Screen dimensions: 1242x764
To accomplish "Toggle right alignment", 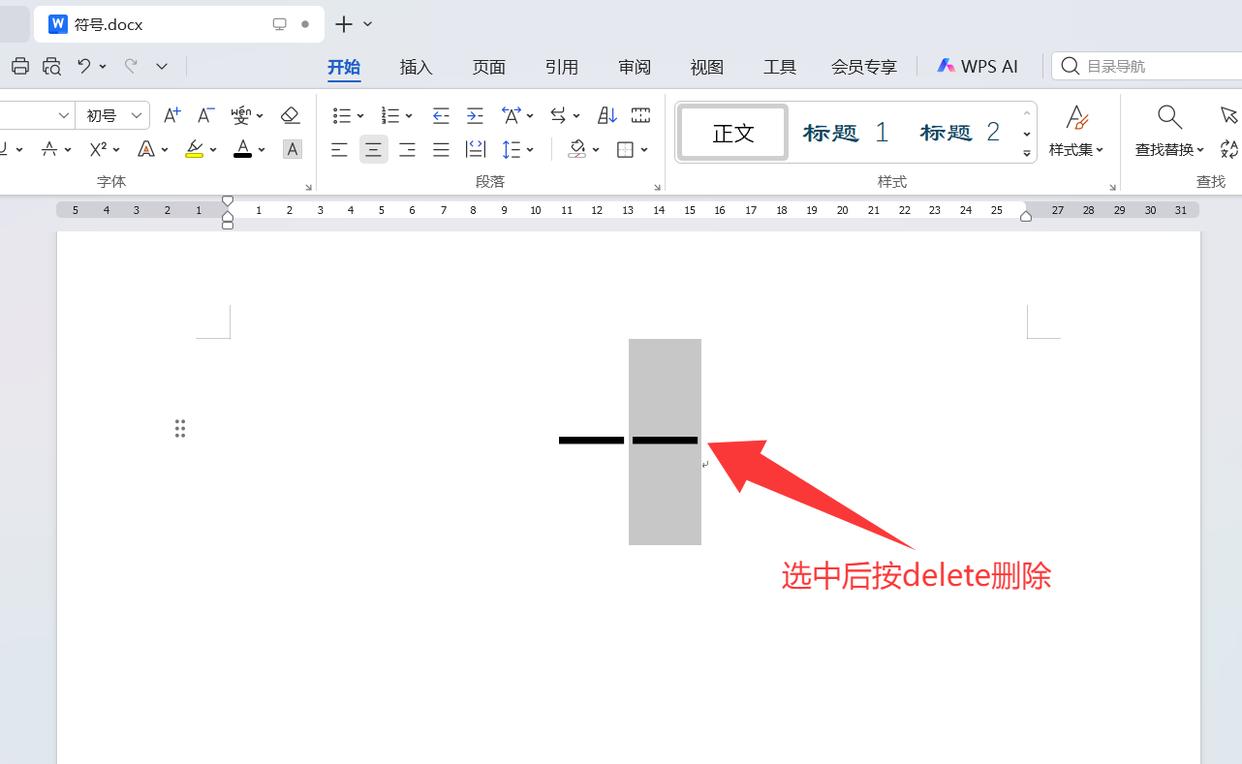I will click(x=407, y=150).
